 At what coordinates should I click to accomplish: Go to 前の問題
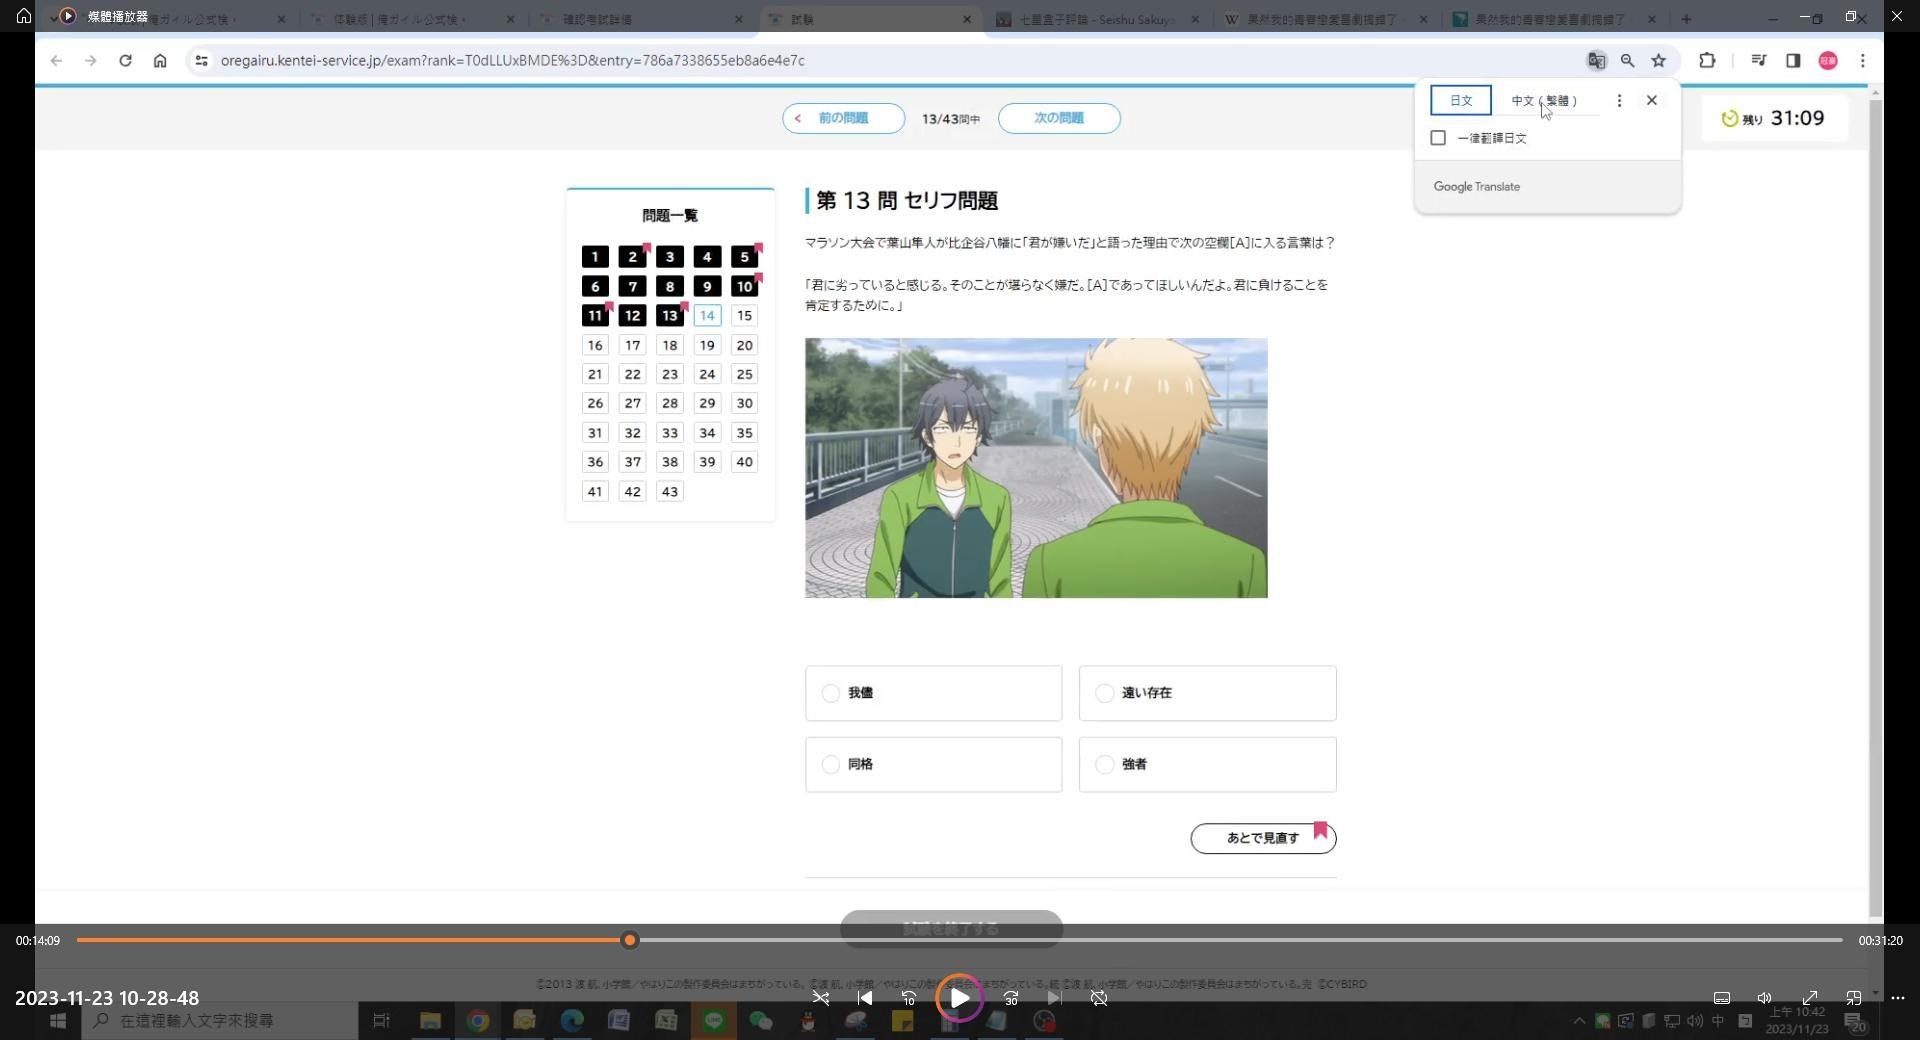pyautogui.click(x=843, y=118)
